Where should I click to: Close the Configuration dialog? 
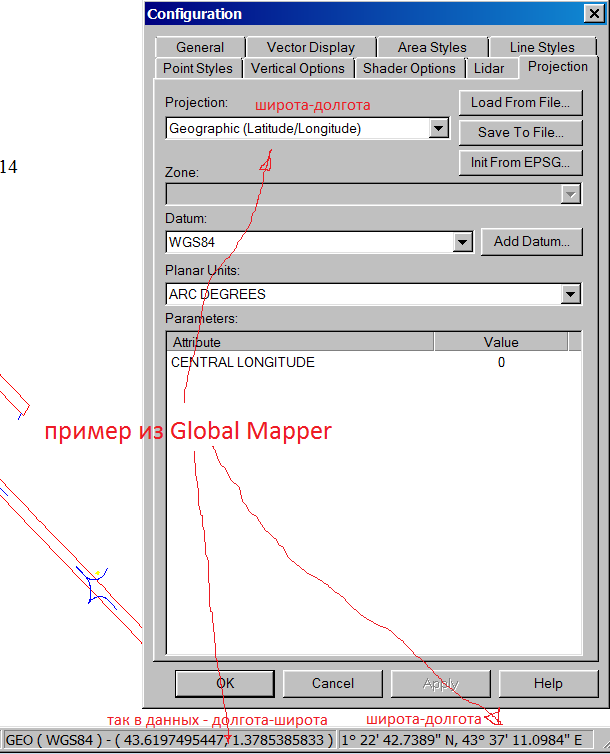(x=594, y=13)
